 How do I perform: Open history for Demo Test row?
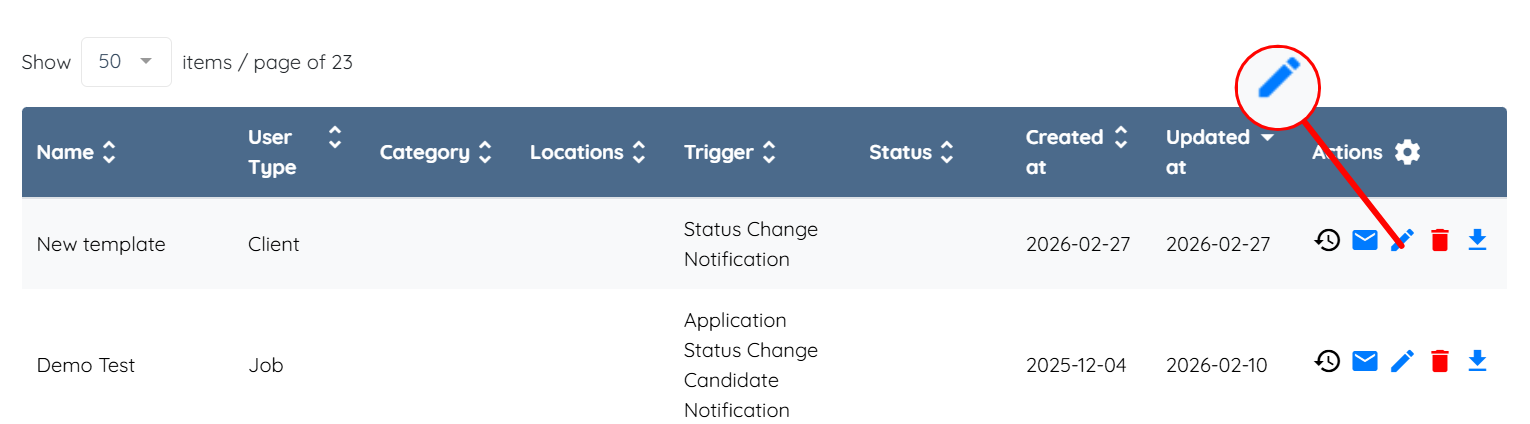tap(1327, 361)
